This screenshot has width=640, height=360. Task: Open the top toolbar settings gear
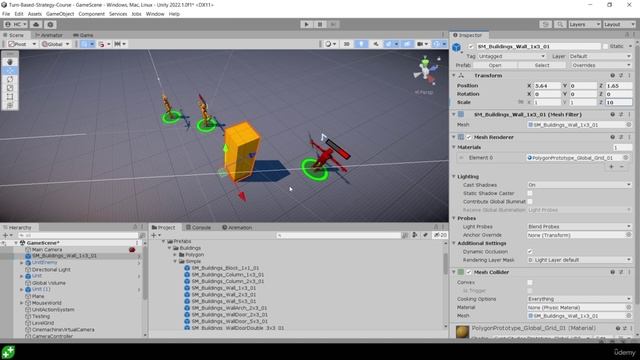(x=50, y=24)
